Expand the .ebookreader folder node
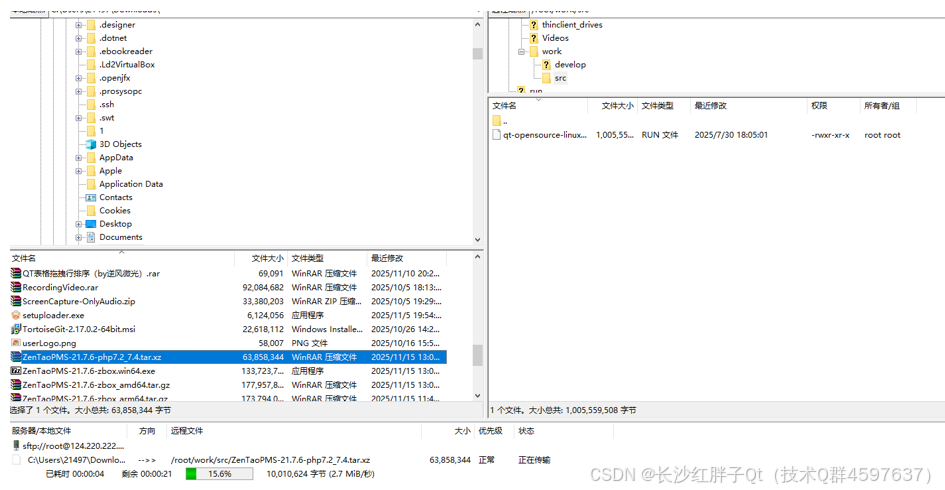The width and height of the screenshot is (945, 490). [78, 52]
